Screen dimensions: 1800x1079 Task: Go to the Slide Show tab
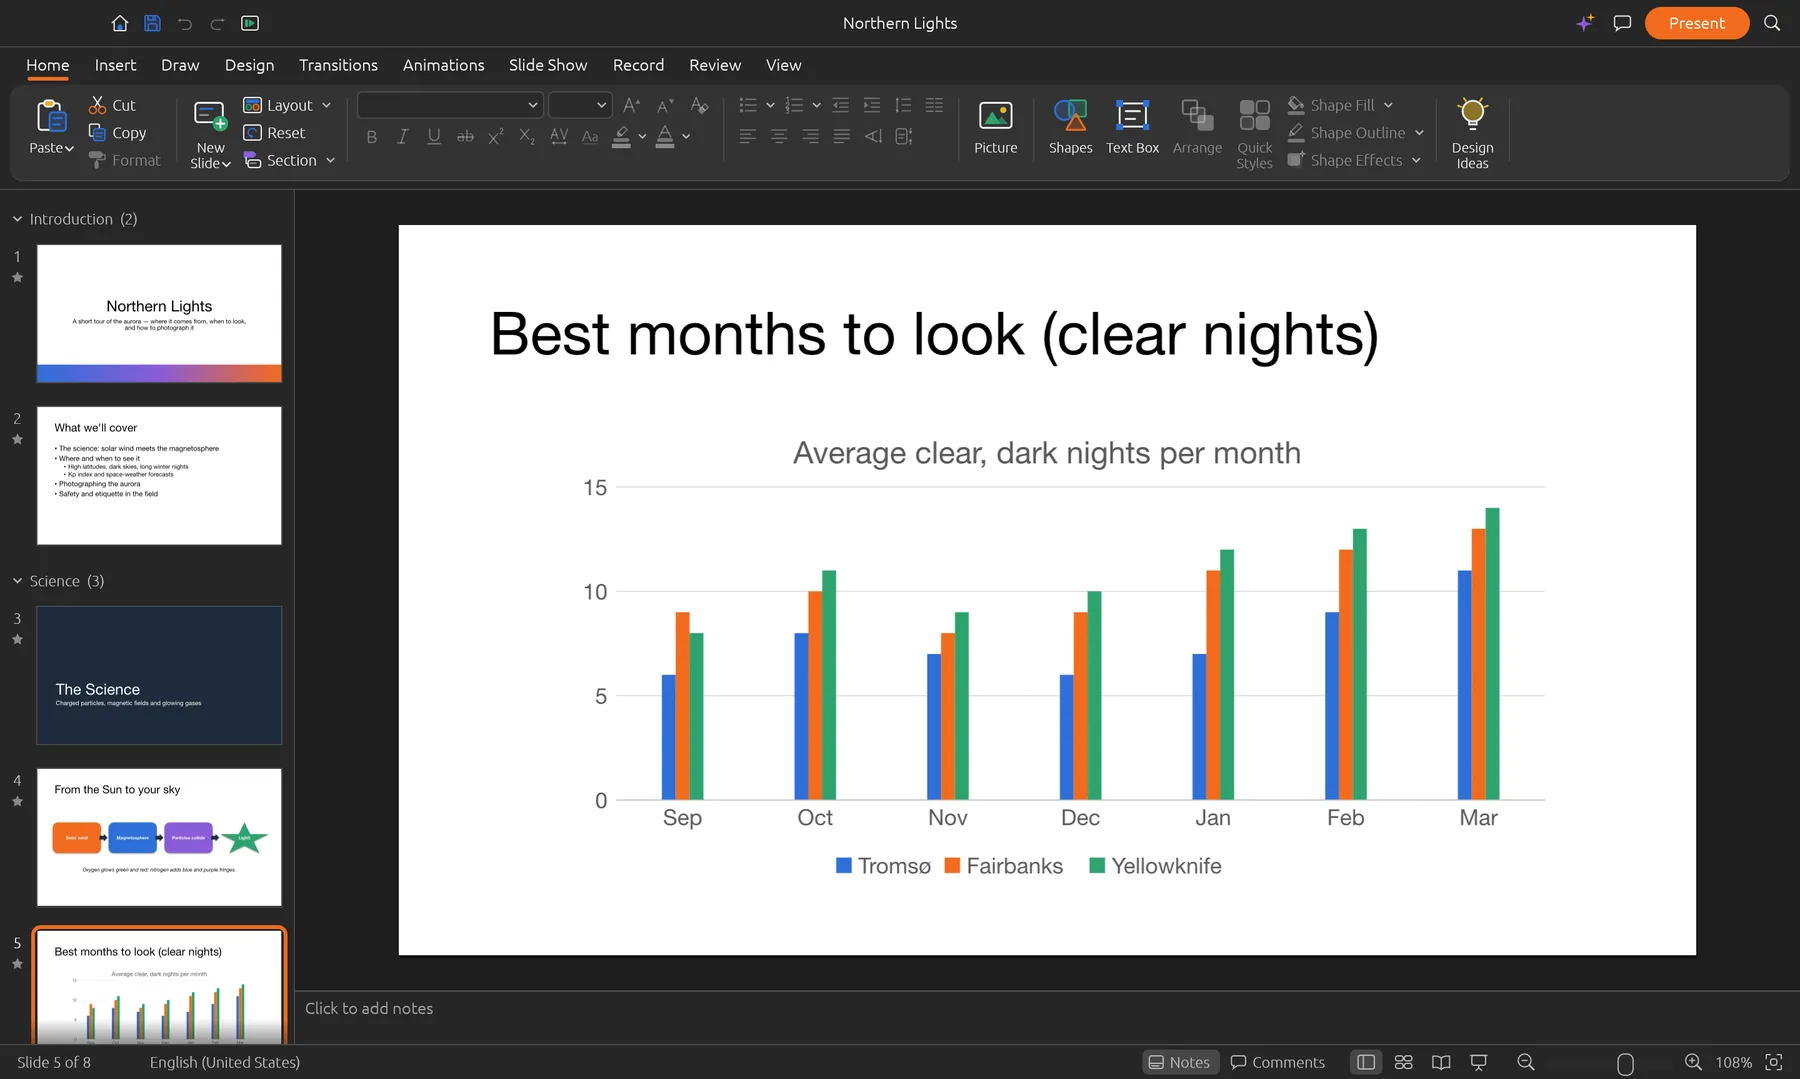point(548,65)
